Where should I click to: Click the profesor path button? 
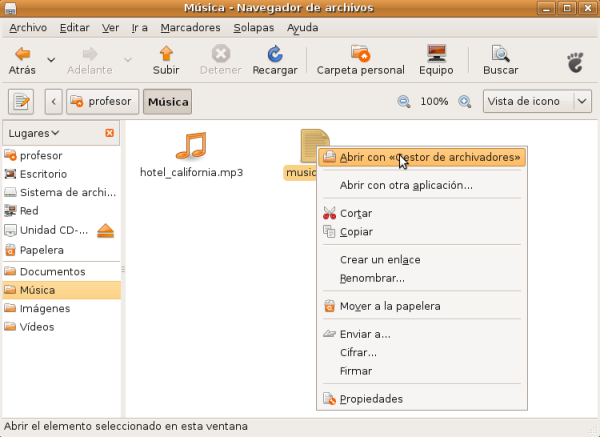[106, 101]
